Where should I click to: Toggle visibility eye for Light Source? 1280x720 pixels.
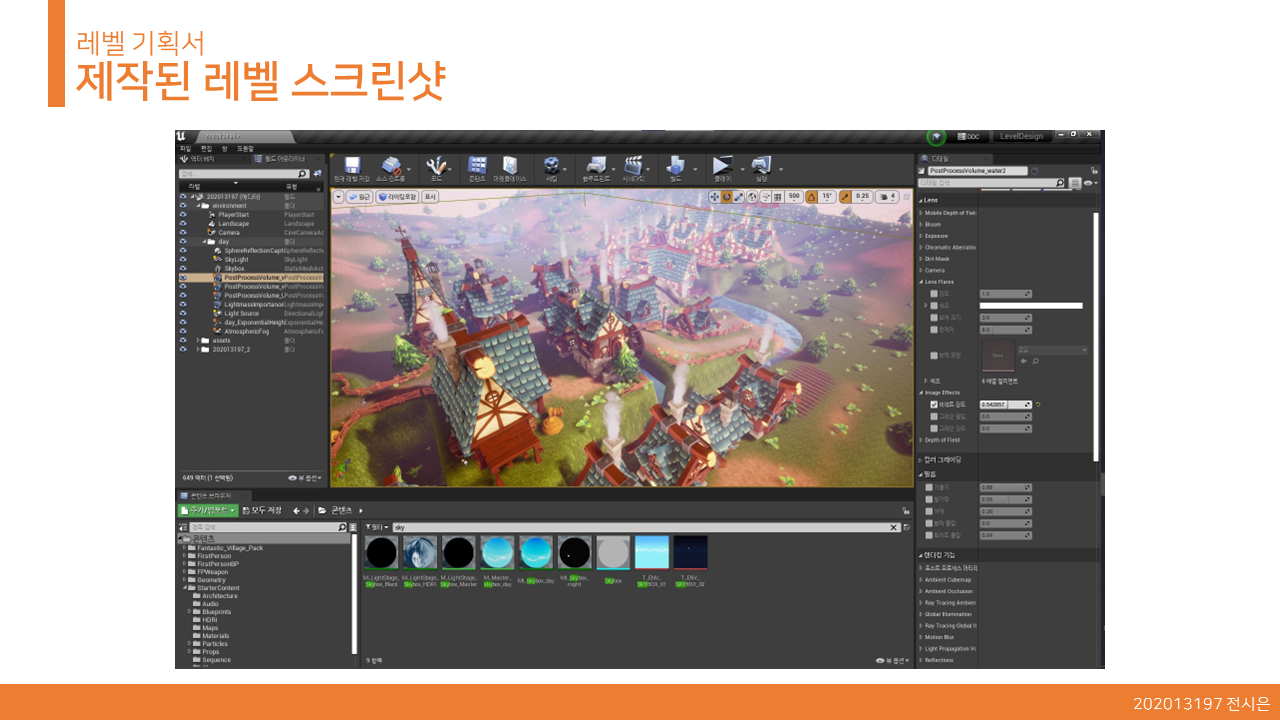(x=182, y=313)
